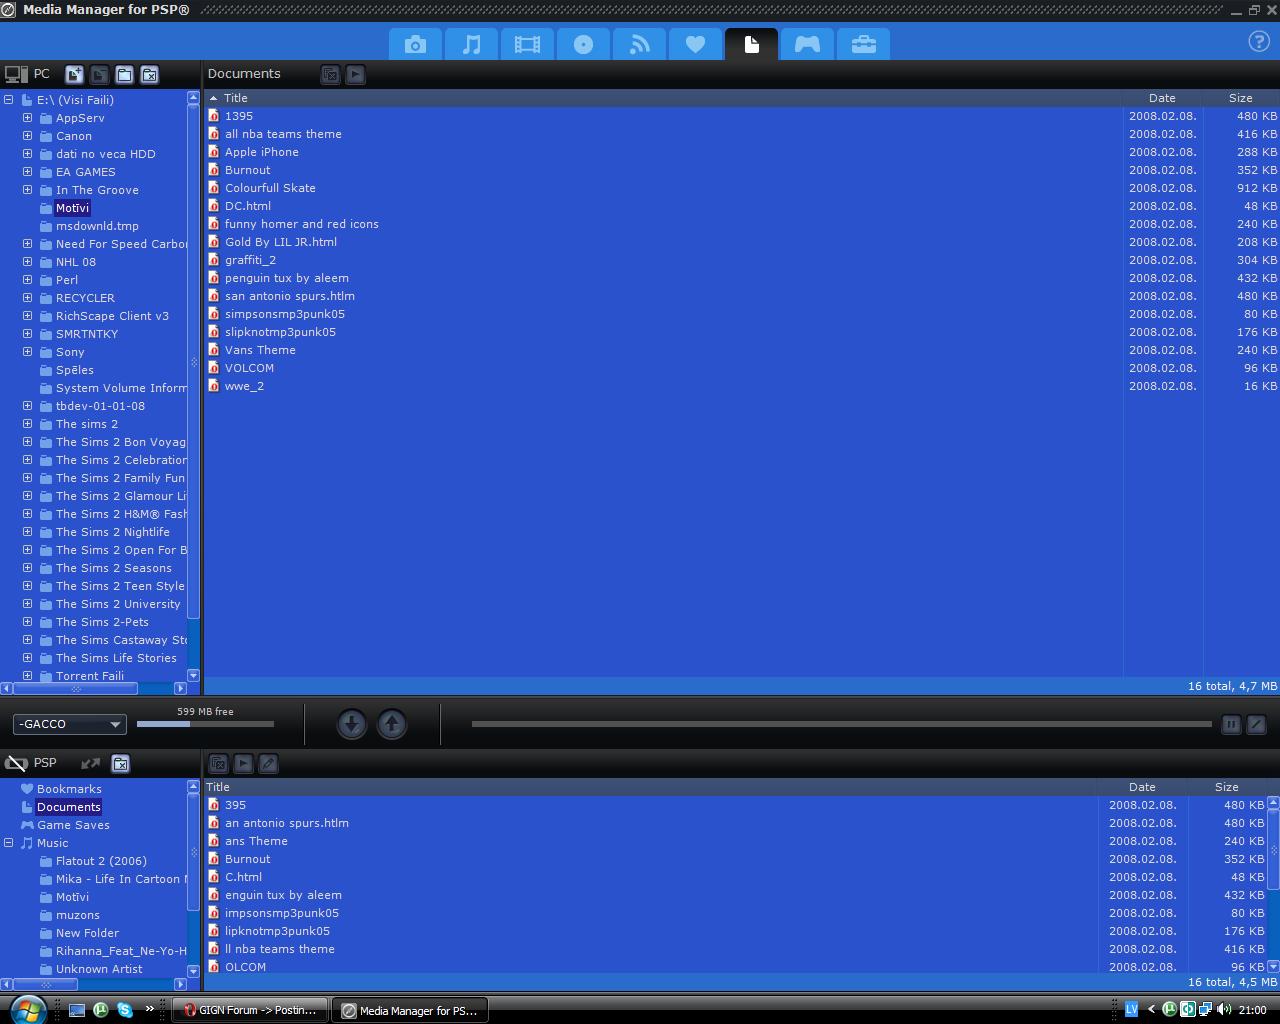Select Game Saves in PSP tree
The height and width of the screenshot is (1024, 1280).
[73, 825]
